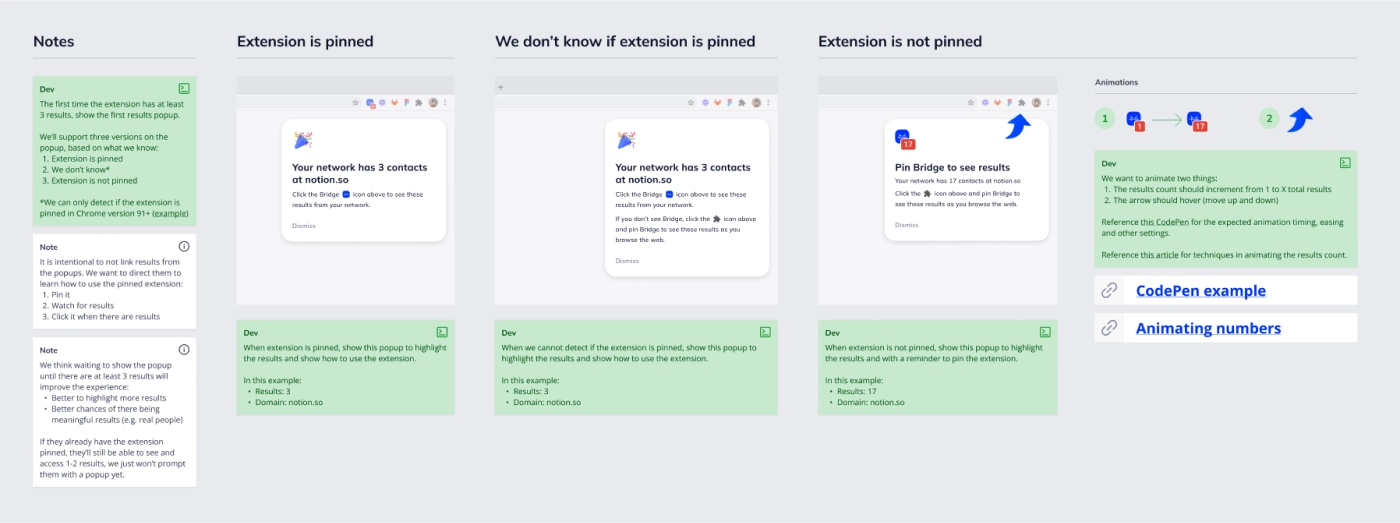Click the '(example)' link in the Notes Dev card
Image resolution: width=1400 pixels, height=523 pixels.
[x=169, y=215]
